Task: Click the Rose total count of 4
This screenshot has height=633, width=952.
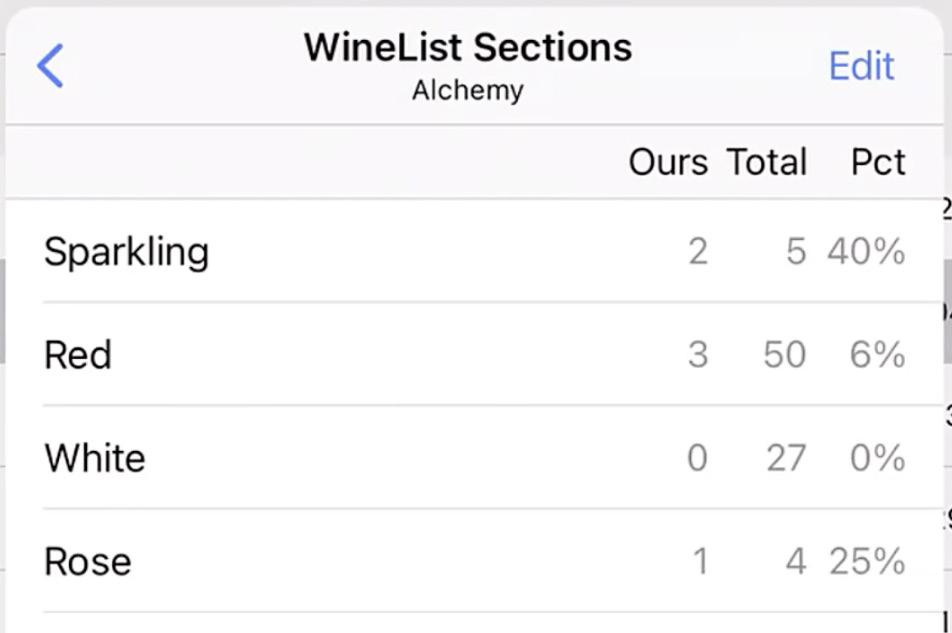Action: pyautogui.click(x=795, y=561)
